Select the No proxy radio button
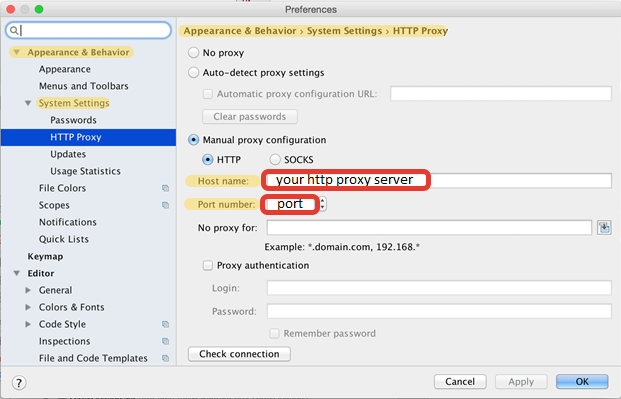This screenshot has height=399, width=621. coord(193,53)
